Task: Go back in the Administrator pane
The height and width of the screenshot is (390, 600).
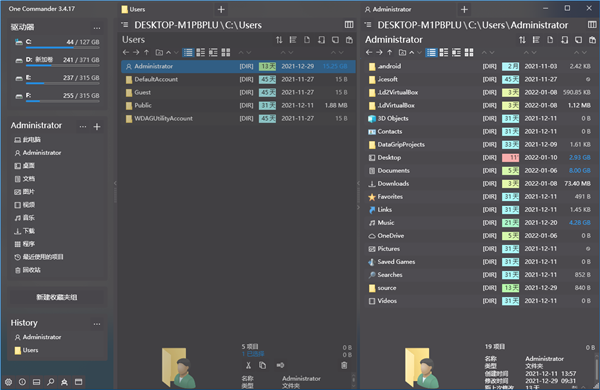Action: 369,52
